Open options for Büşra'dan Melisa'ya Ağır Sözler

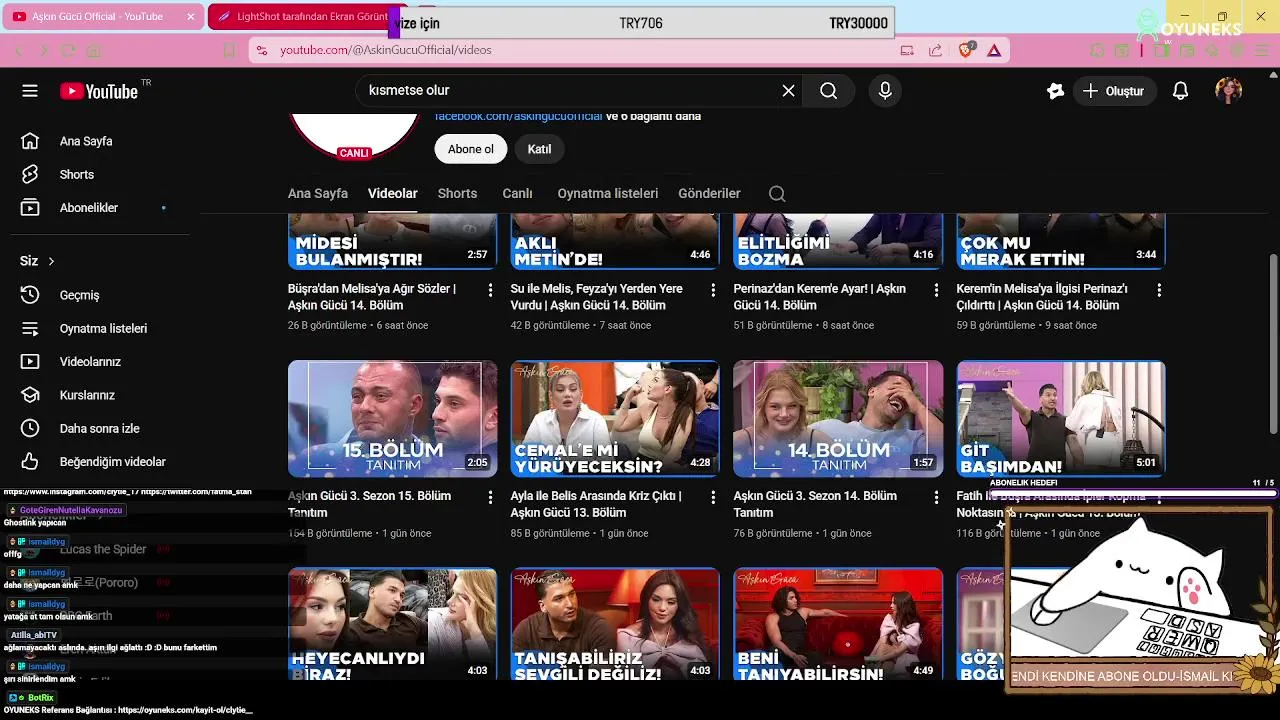(490, 290)
